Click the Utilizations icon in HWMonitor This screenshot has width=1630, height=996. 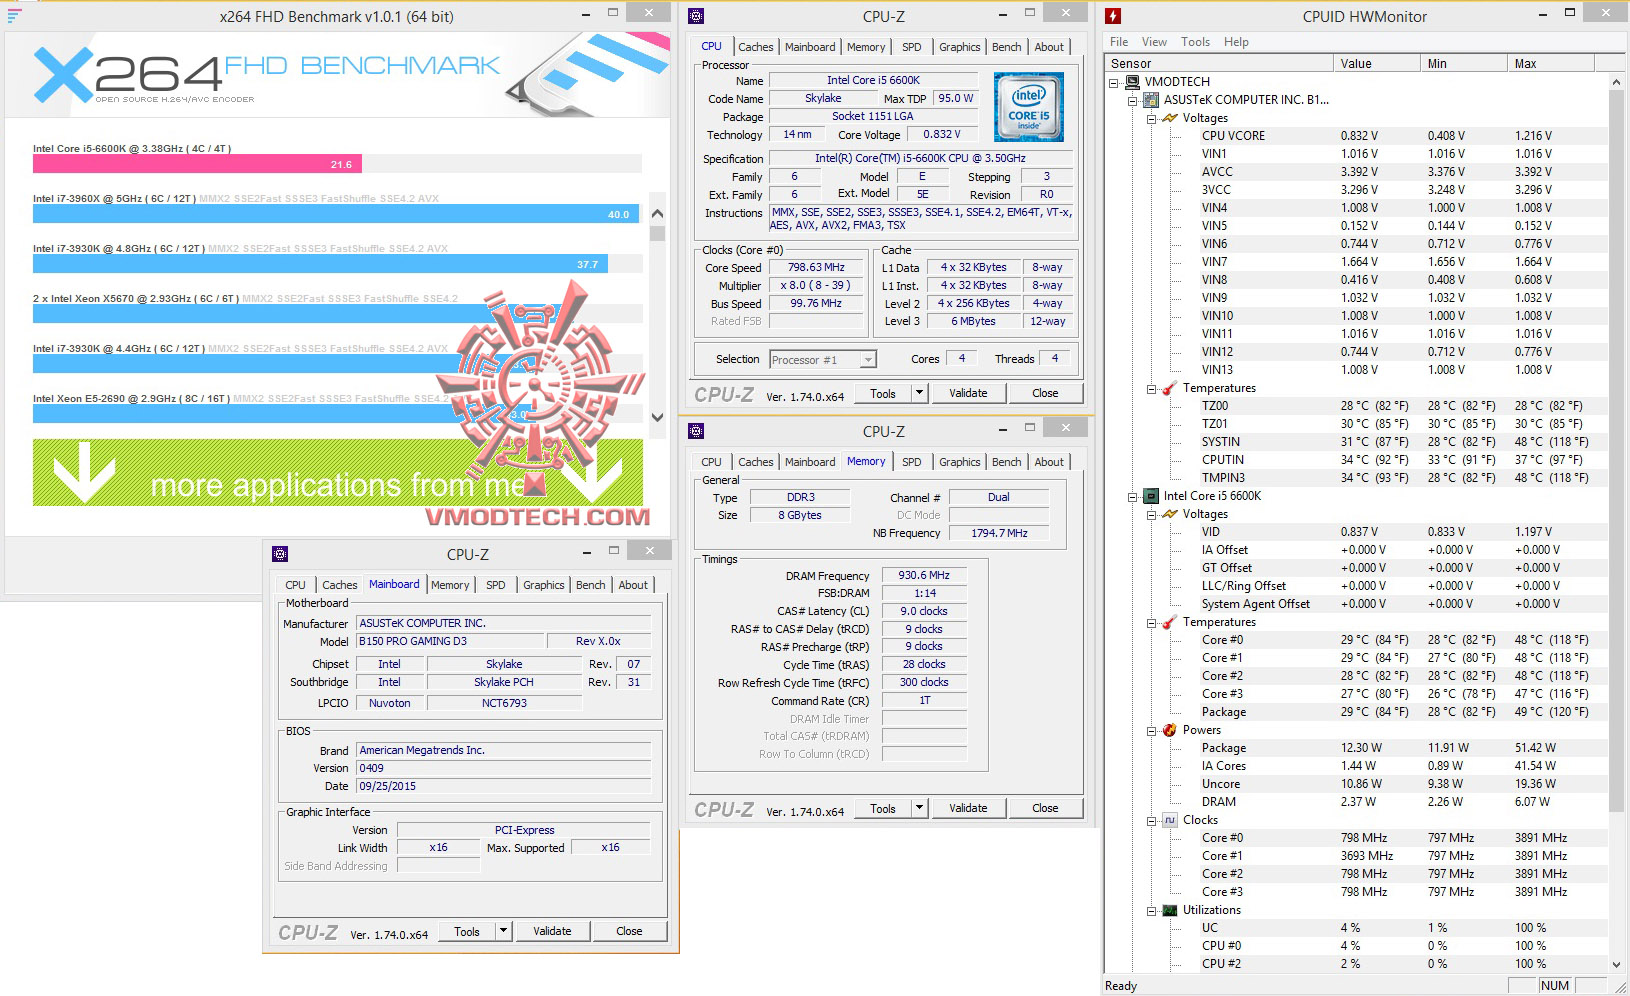[1170, 910]
